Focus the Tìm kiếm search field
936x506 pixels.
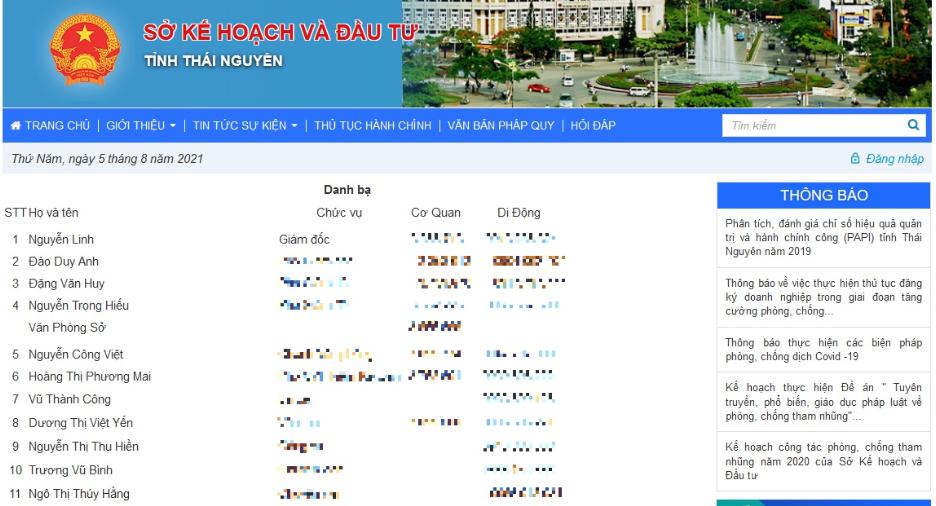[x=813, y=126]
